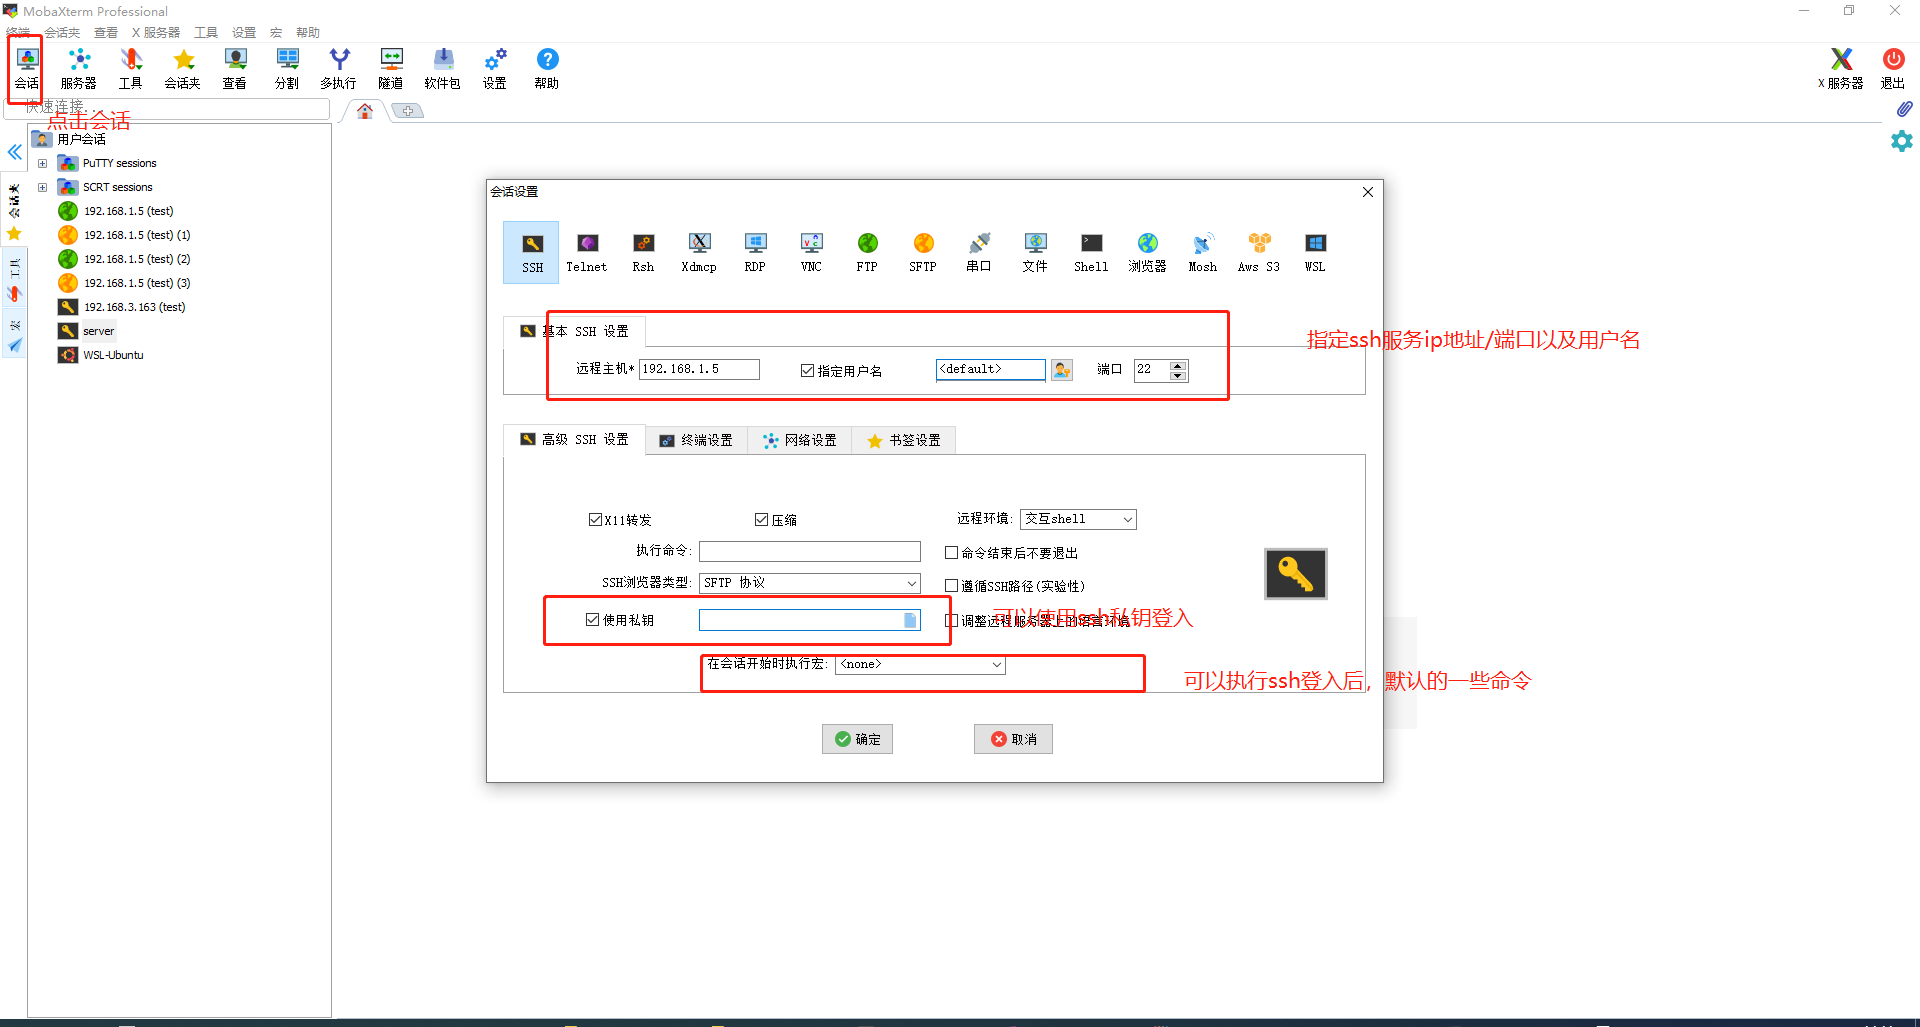Select the 高级 SSH 设置 tab
The height and width of the screenshot is (1027, 1920).
574,439
